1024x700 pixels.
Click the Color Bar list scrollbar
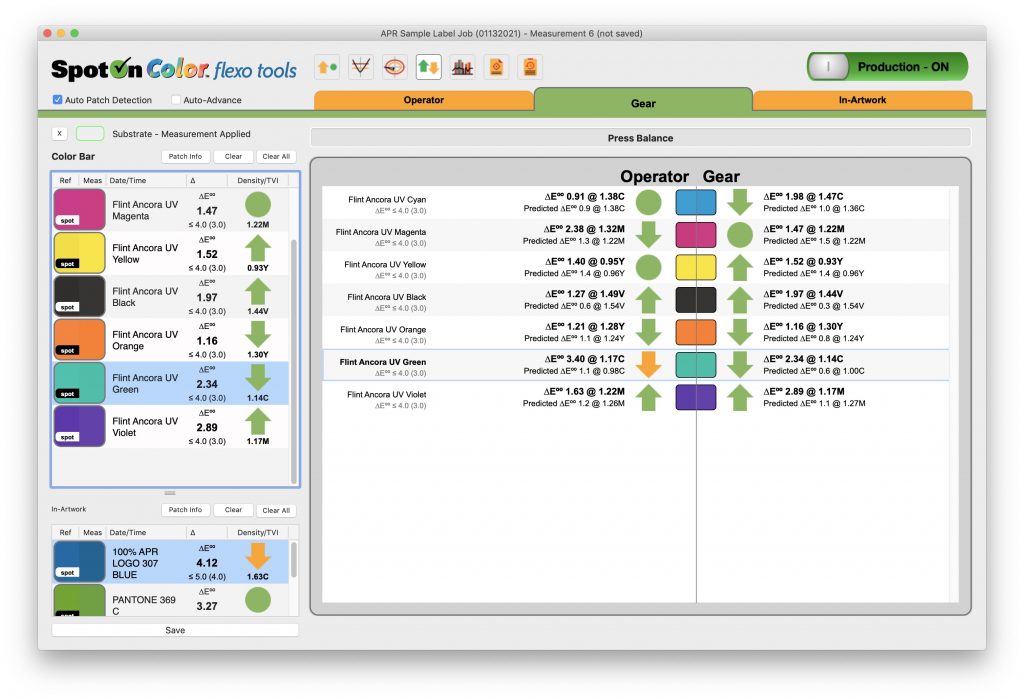[x=294, y=361]
